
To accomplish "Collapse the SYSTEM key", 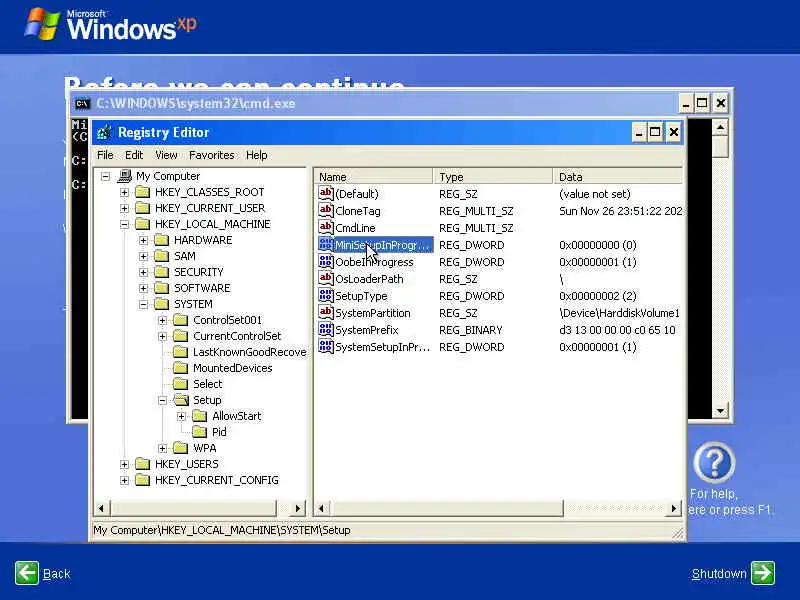I will (143, 305).
